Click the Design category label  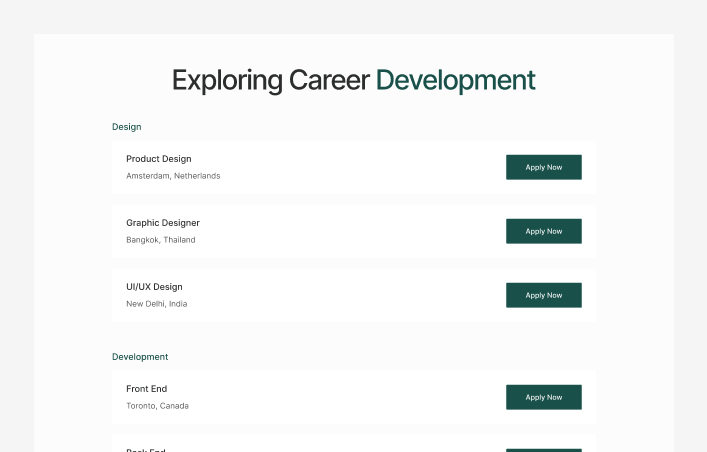tap(126, 127)
